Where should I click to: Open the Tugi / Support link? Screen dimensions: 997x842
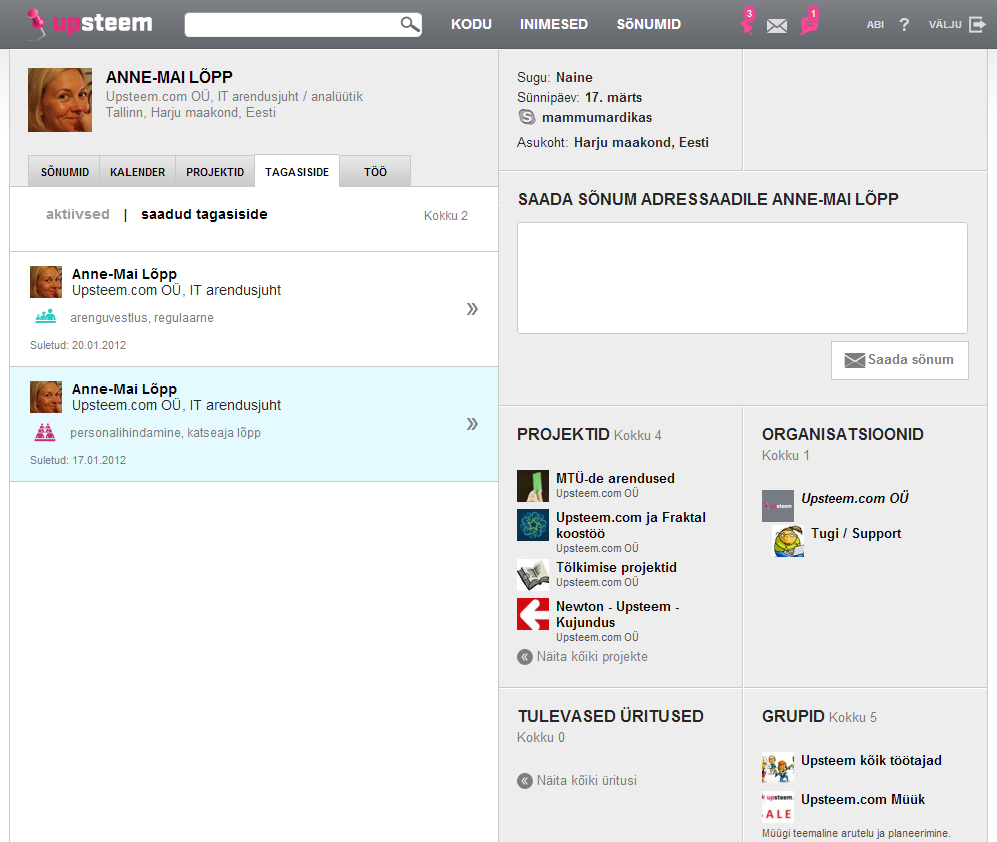[x=856, y=534]
